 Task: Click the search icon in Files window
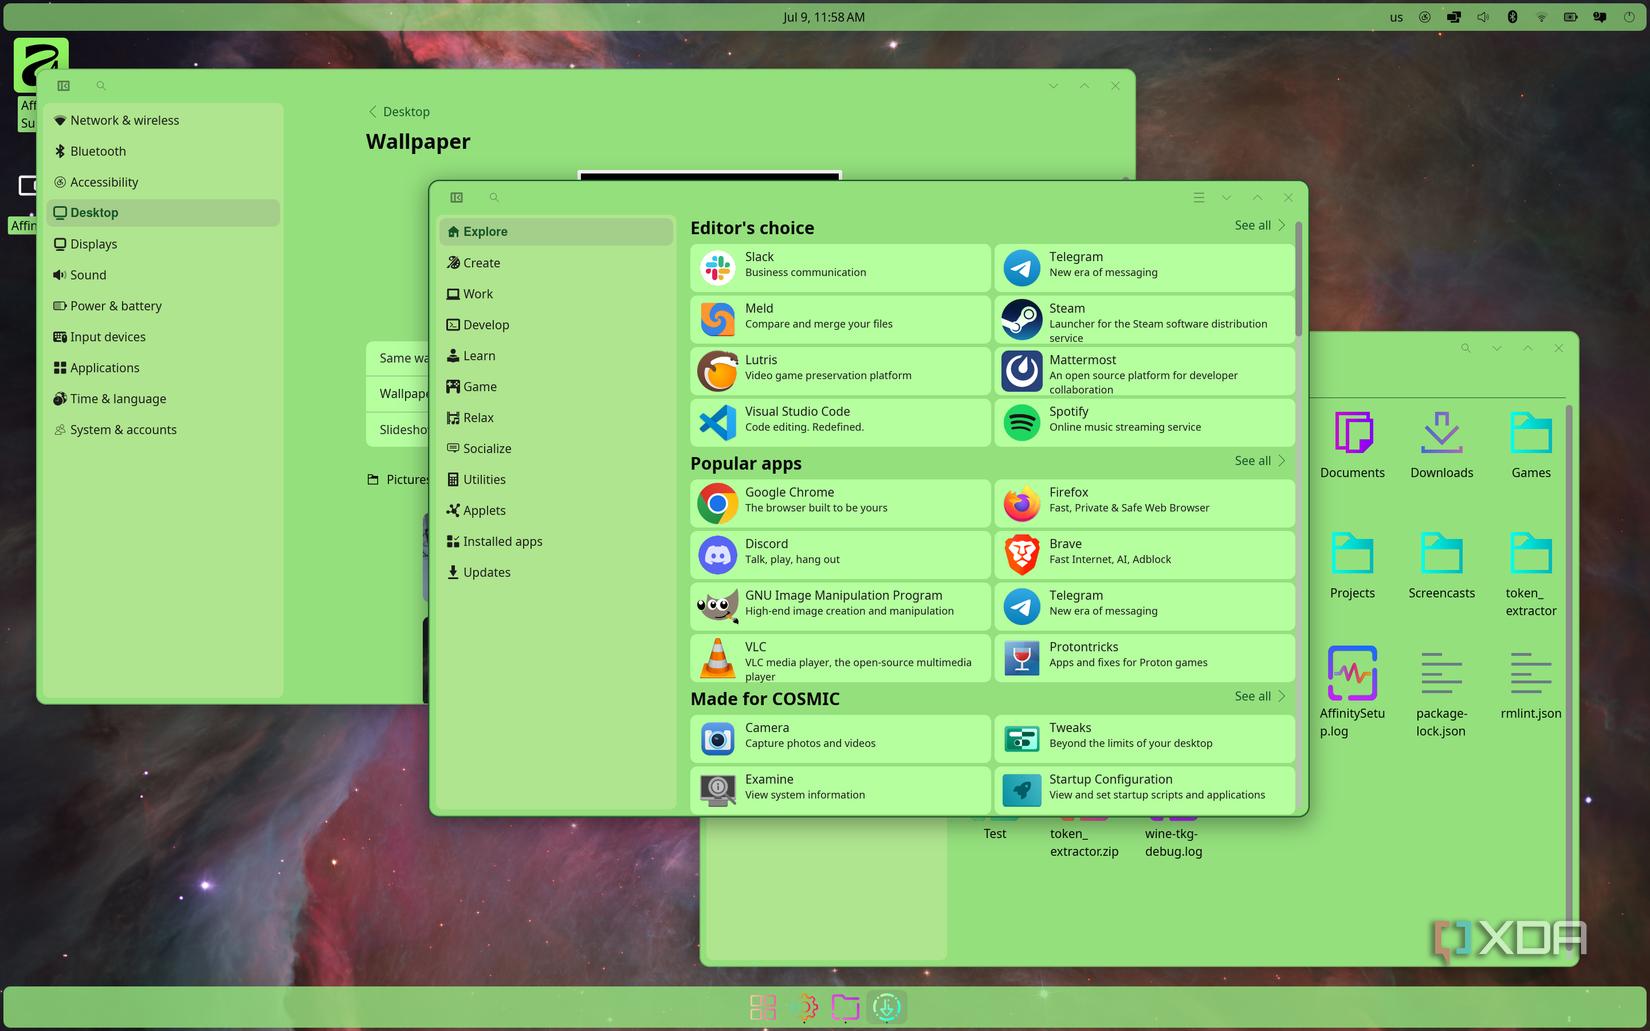coord(1466,348)
